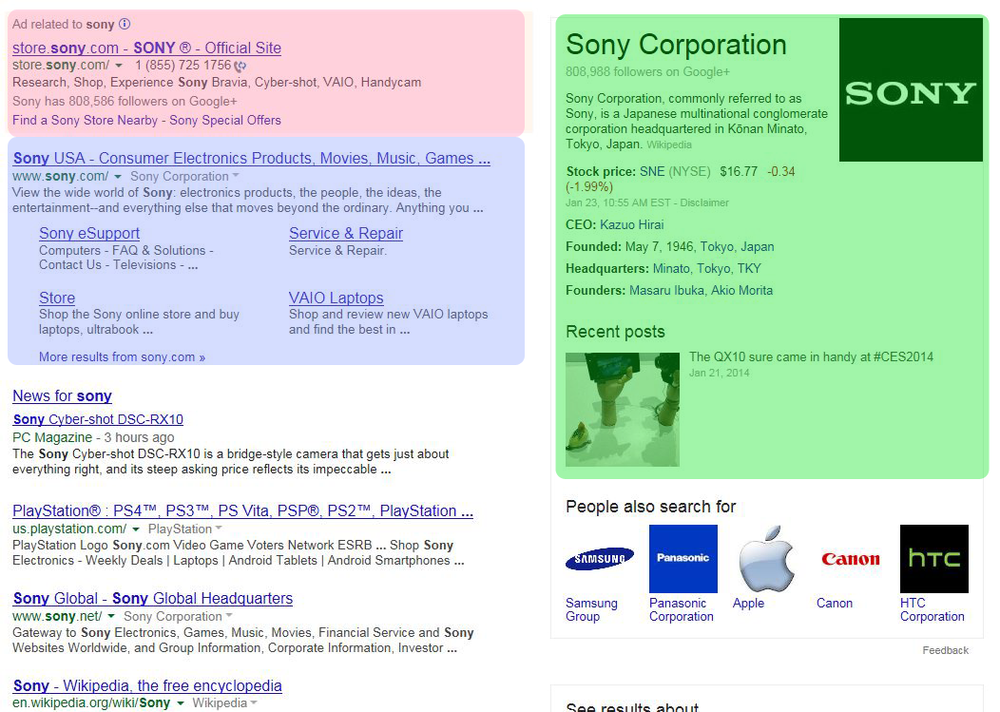Click 808,988 followers on Google+ text
Image resolution: width=1000 pixels, height=712 pixels.
coord(647,72)
